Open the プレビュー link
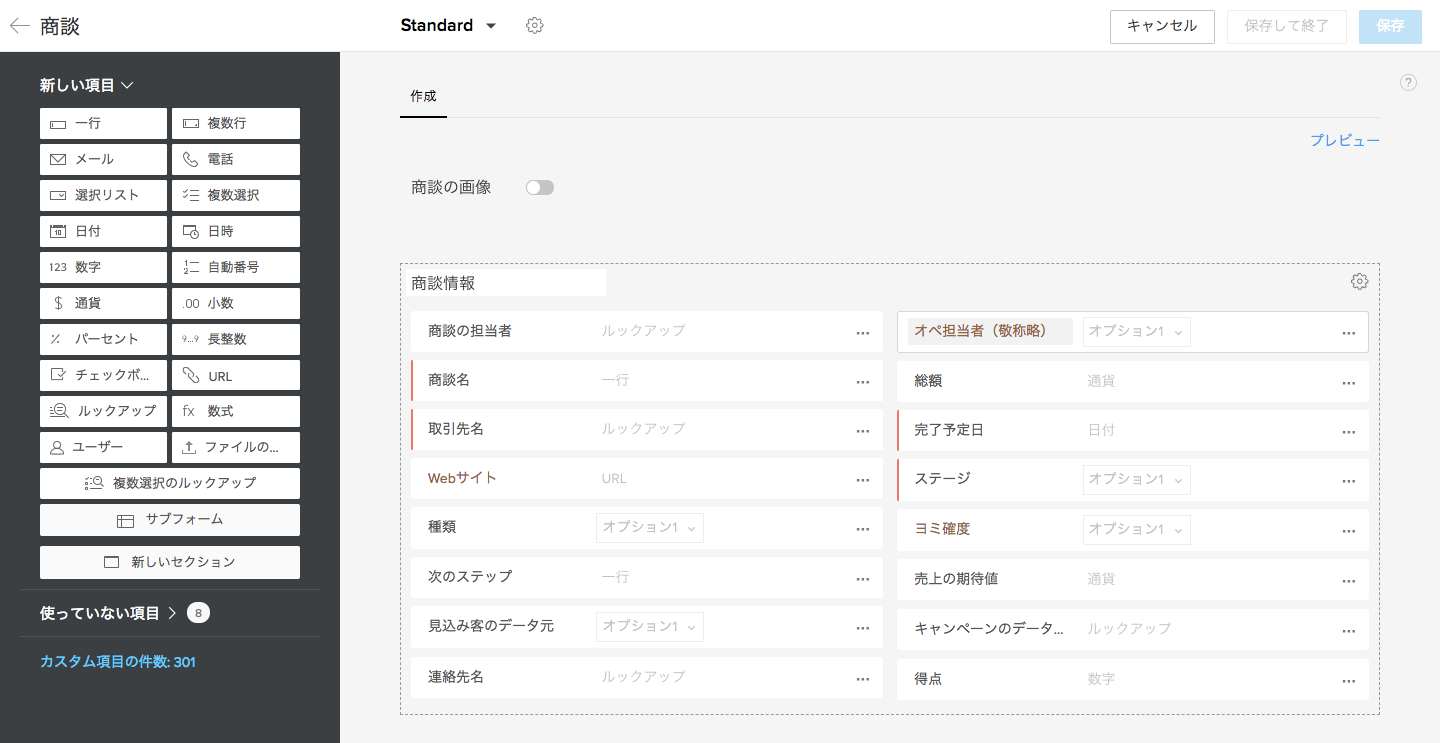Screen dimensions: 1440x743 point(1344,141)
